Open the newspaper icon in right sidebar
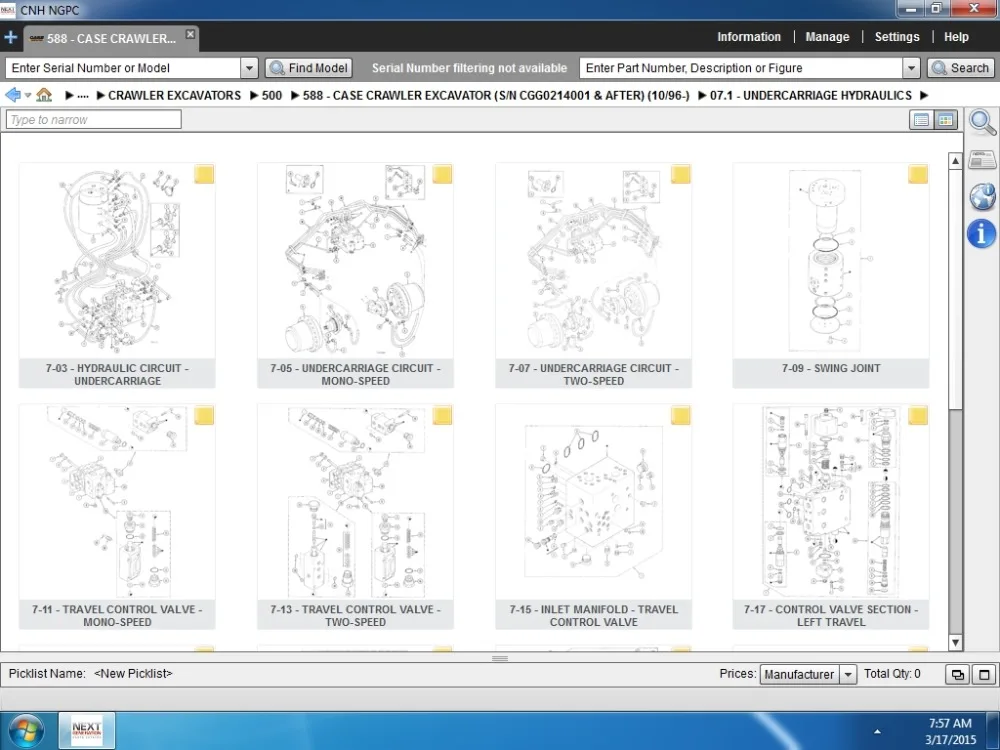 click(982, 160)
